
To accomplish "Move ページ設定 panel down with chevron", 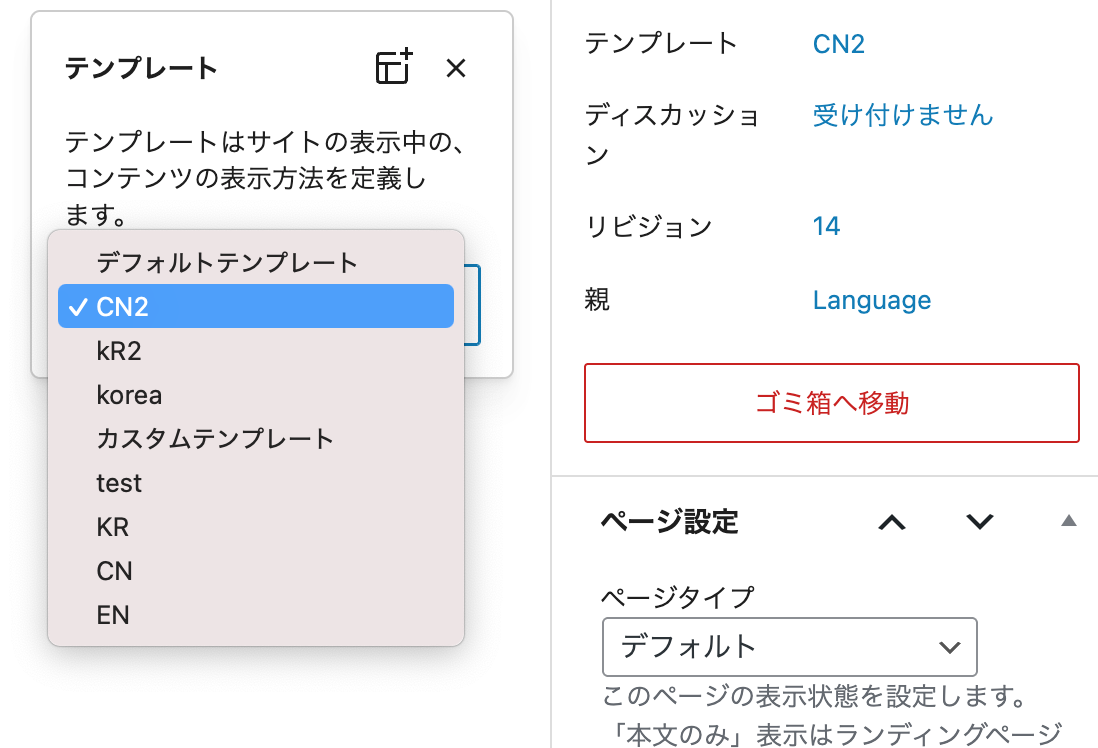I will click(979, 521).
